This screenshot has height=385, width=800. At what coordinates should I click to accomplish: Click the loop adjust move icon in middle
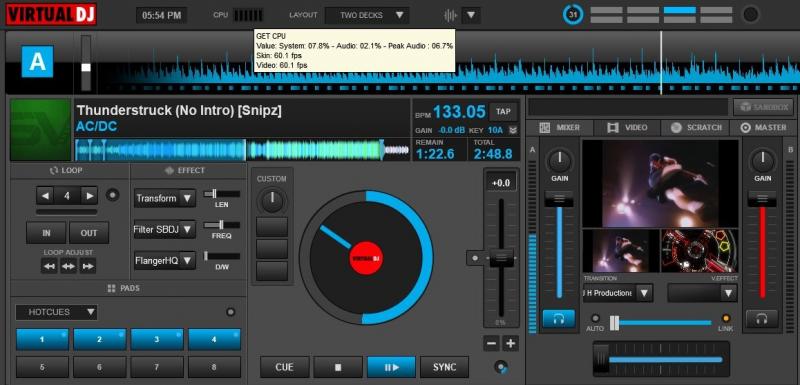pyautogui.click(x=68, y=266)
